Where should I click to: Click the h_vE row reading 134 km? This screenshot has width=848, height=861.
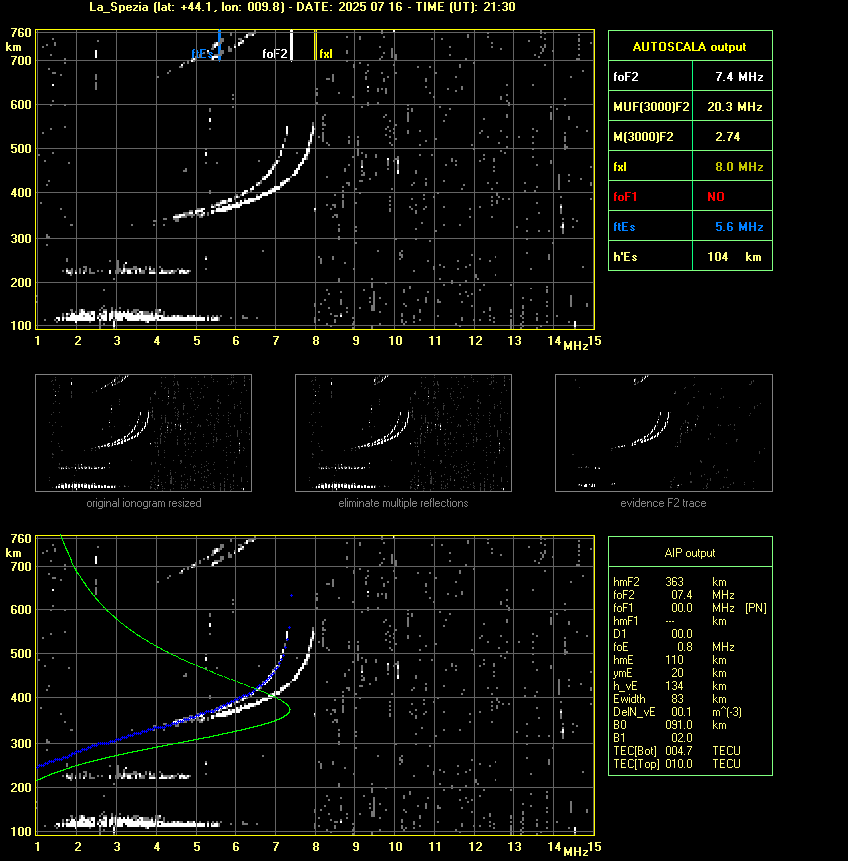[670, 686]
